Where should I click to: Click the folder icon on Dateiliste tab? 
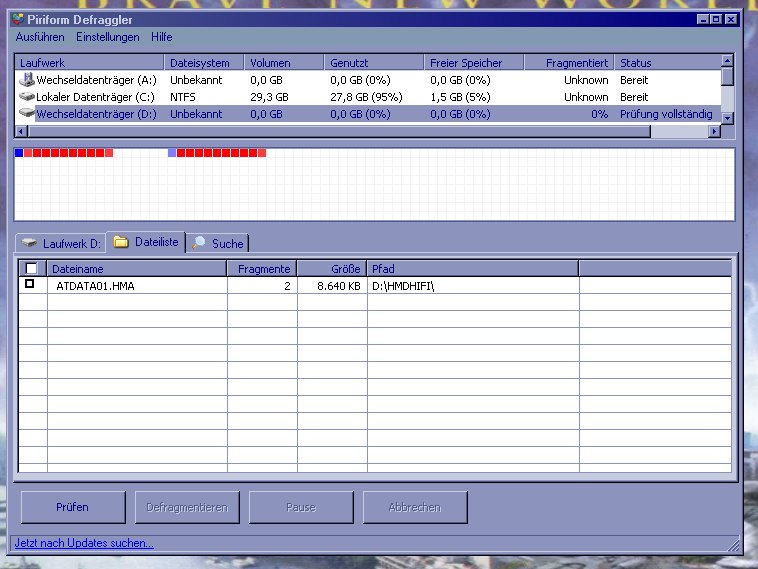(121, 242)
